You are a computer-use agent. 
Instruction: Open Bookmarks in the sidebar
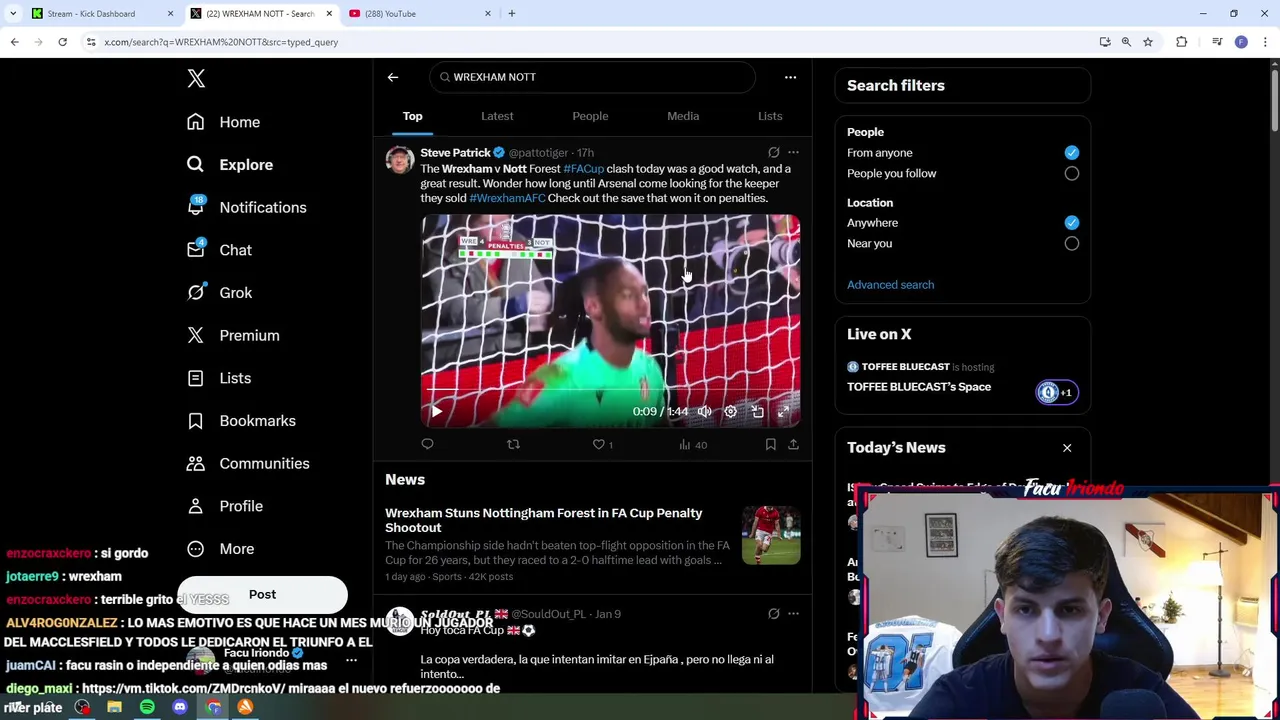pyautogui.click(x=242, y=421)
